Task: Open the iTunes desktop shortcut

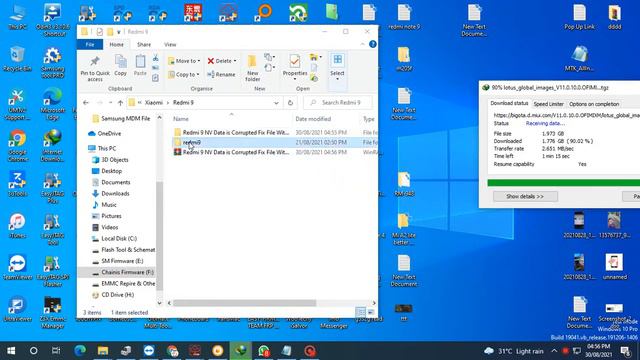Action: point(17,226)
